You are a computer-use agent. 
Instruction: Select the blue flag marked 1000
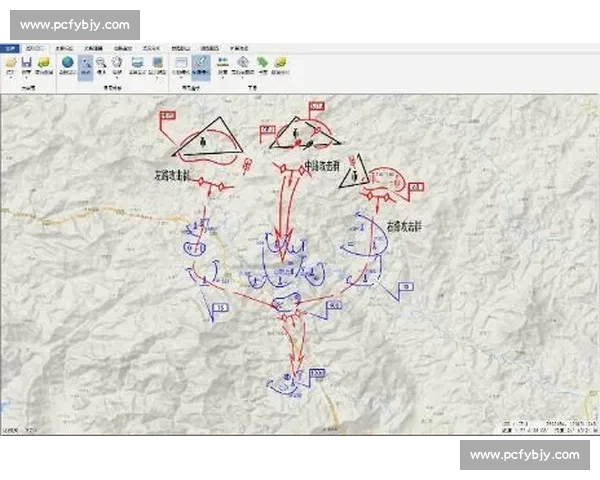(x=317, y=374)
